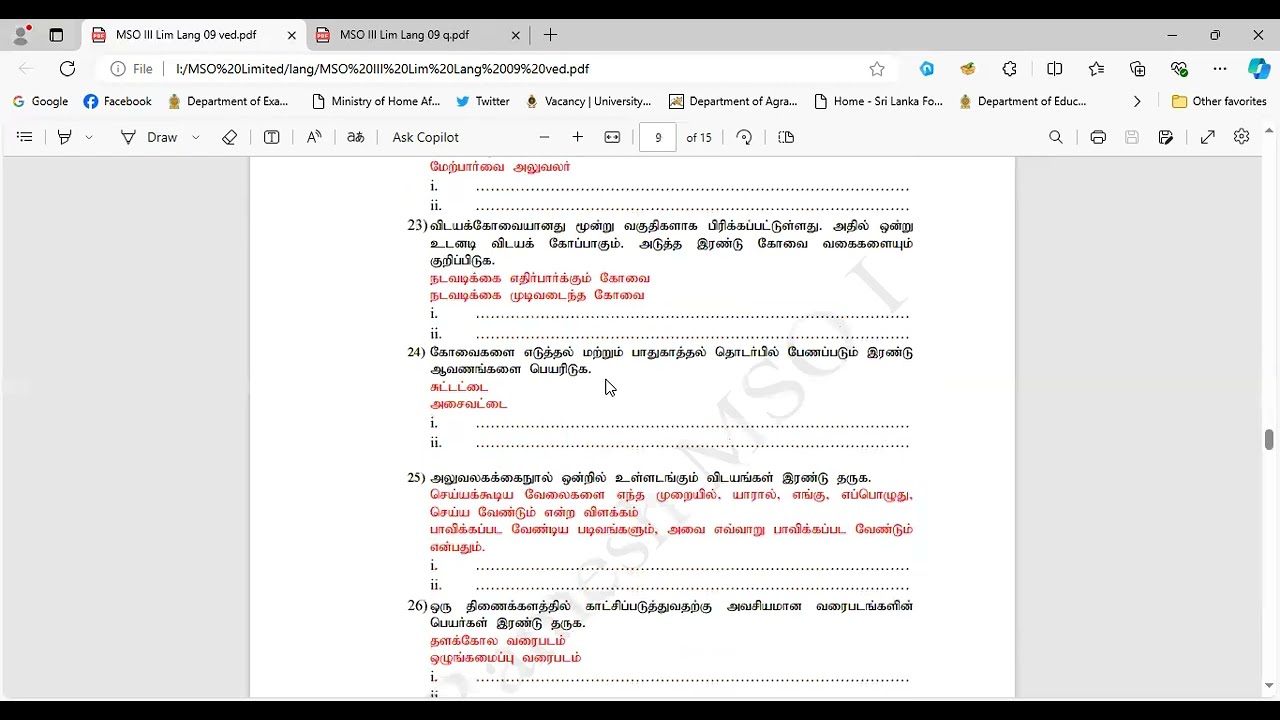
Task: Print the PDF document
Action: tap(1098, 137)
